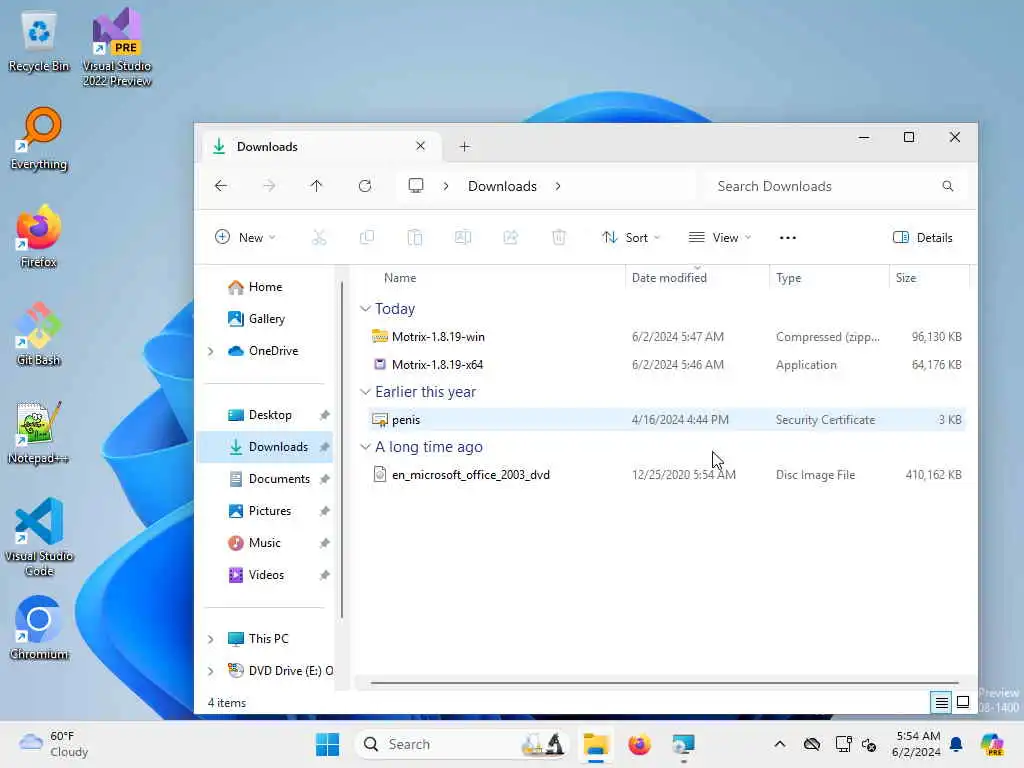Click the Copy icon in toolbar

[367, 238]
